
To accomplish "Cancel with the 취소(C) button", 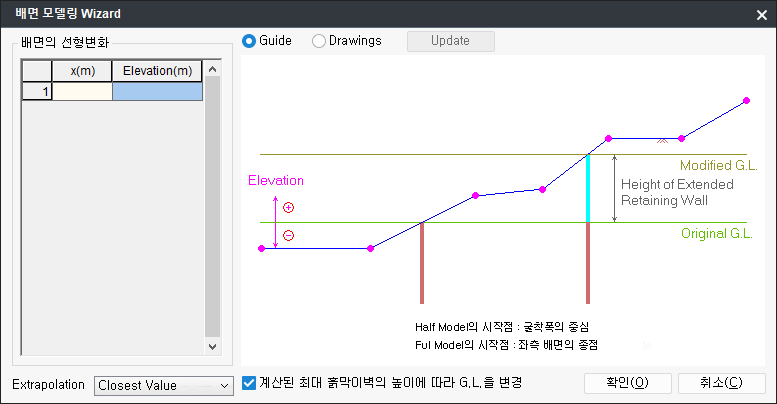I will [x=721, y=383].
